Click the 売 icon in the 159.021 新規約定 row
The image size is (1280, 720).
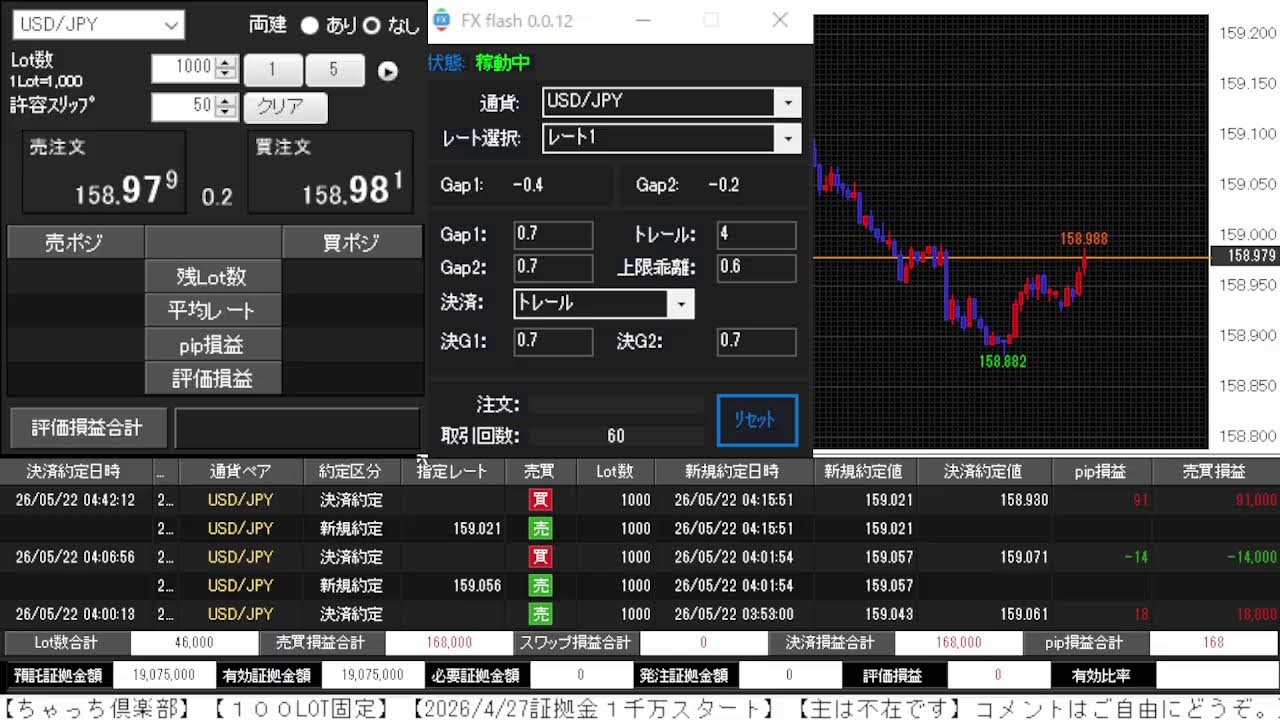tap(540, 528)
